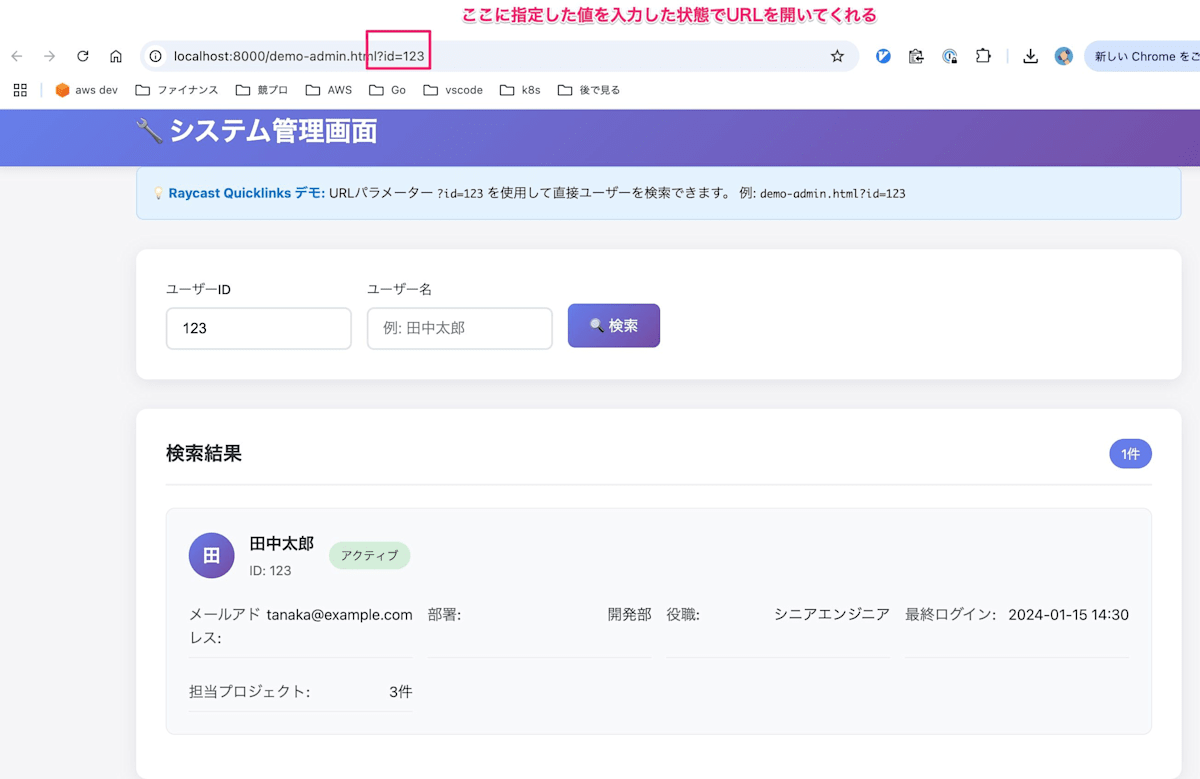This screenshot has width=1200, height=779.
Task: Select the tanaka@example.com email address
Action: [x=339, y=615]
